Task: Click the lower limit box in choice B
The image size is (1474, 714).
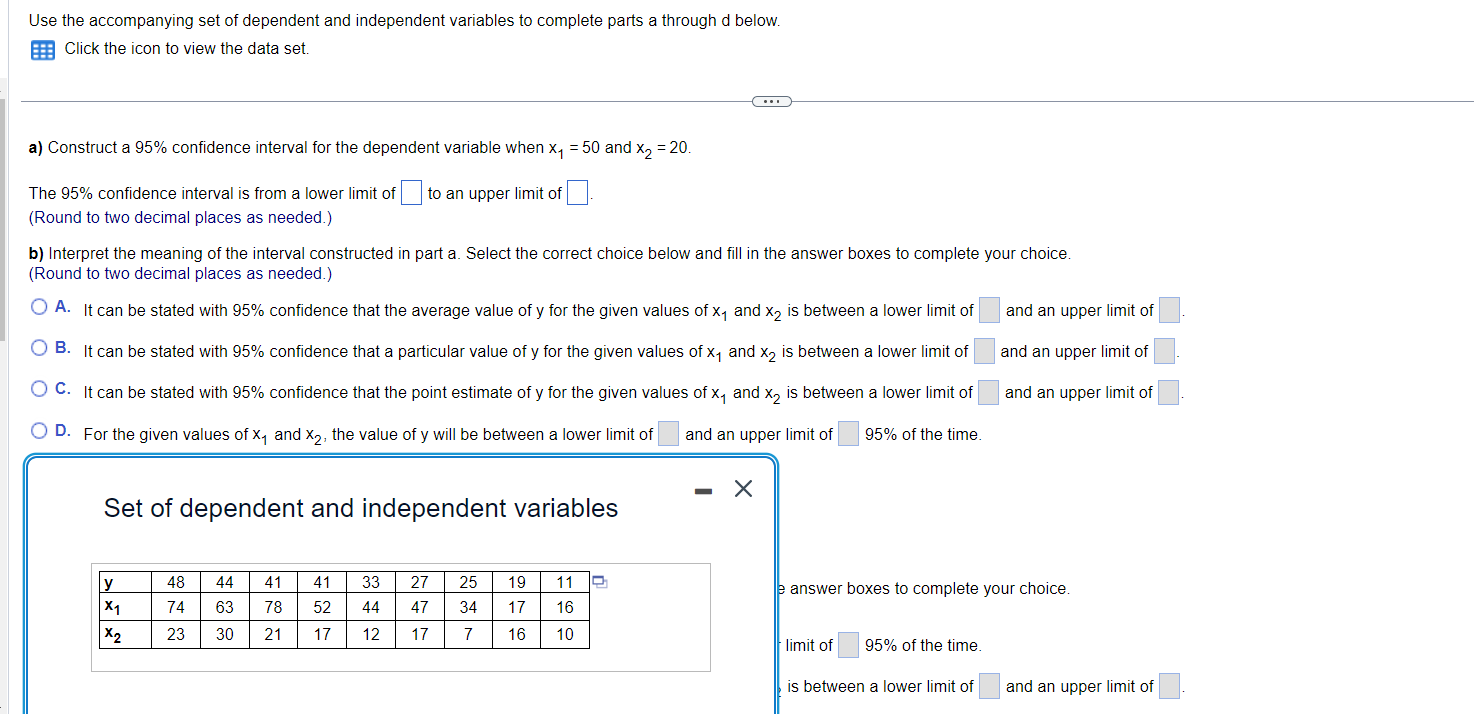Action: pyautogui.click(x=983, y=351)
